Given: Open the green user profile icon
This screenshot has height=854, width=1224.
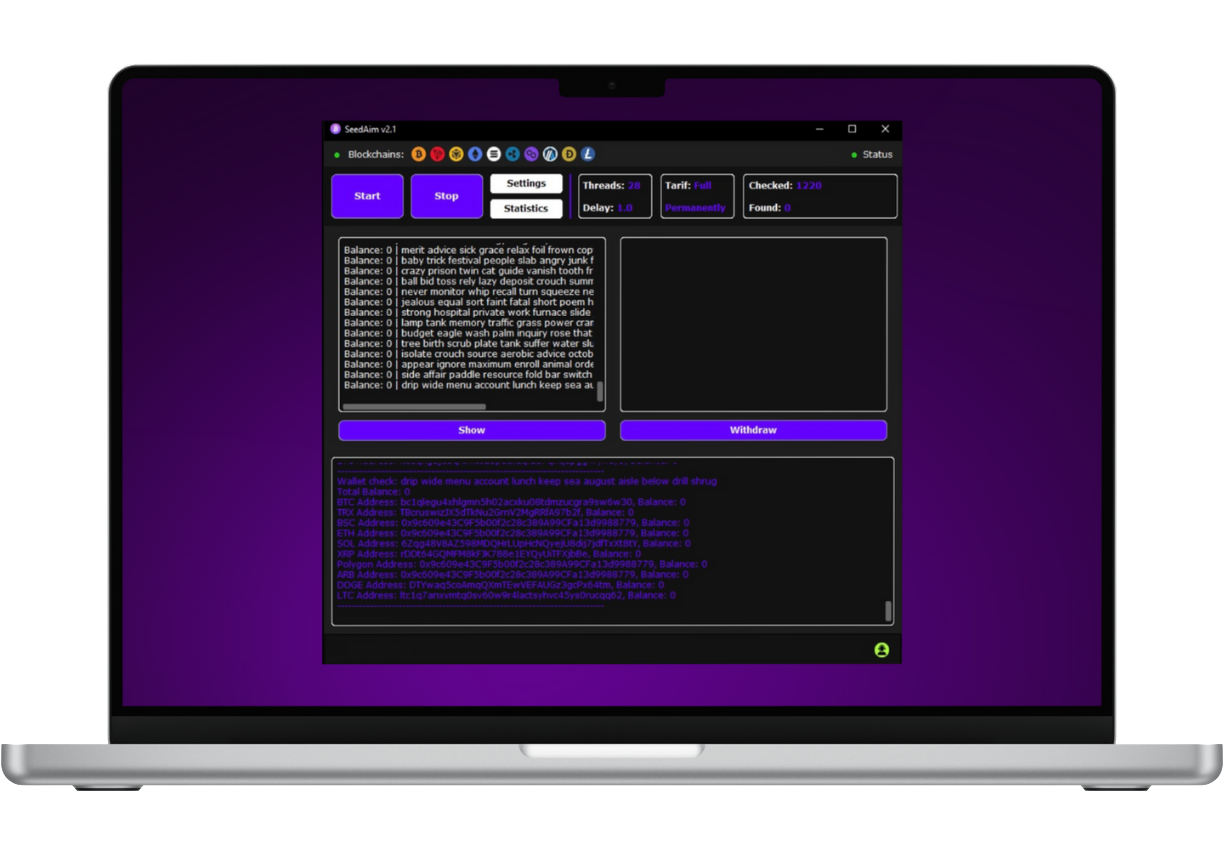Looking at the screenshot, I should 881,650.
